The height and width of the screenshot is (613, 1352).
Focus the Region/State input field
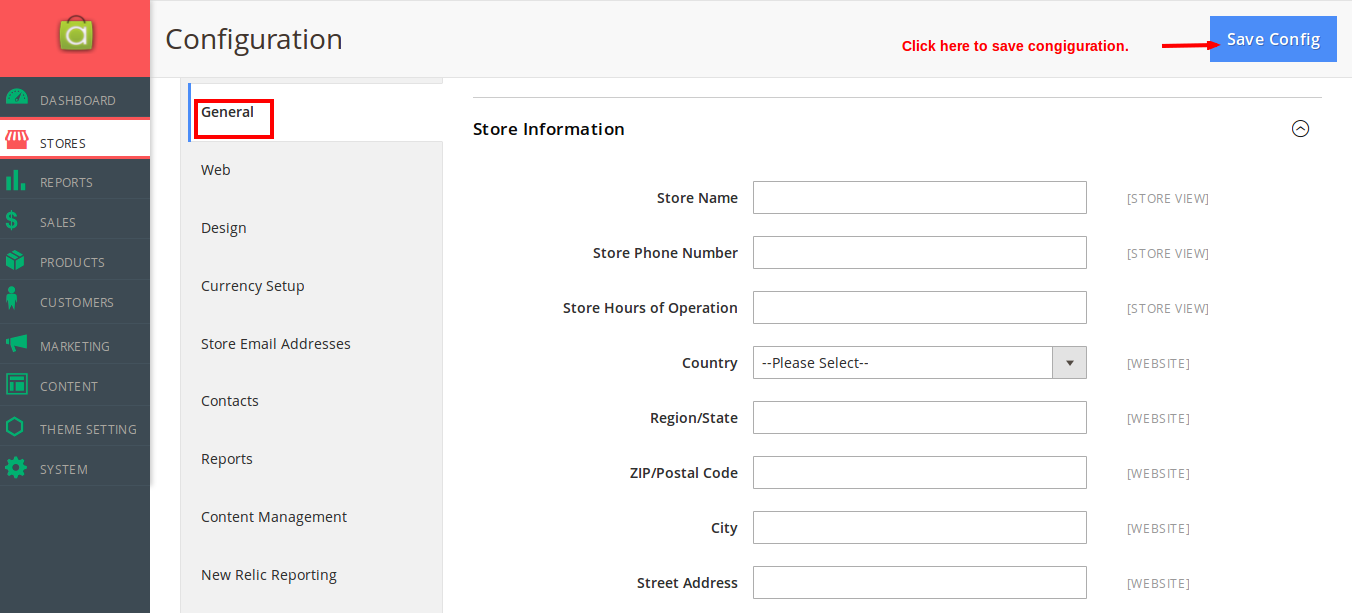coord(919,418)
